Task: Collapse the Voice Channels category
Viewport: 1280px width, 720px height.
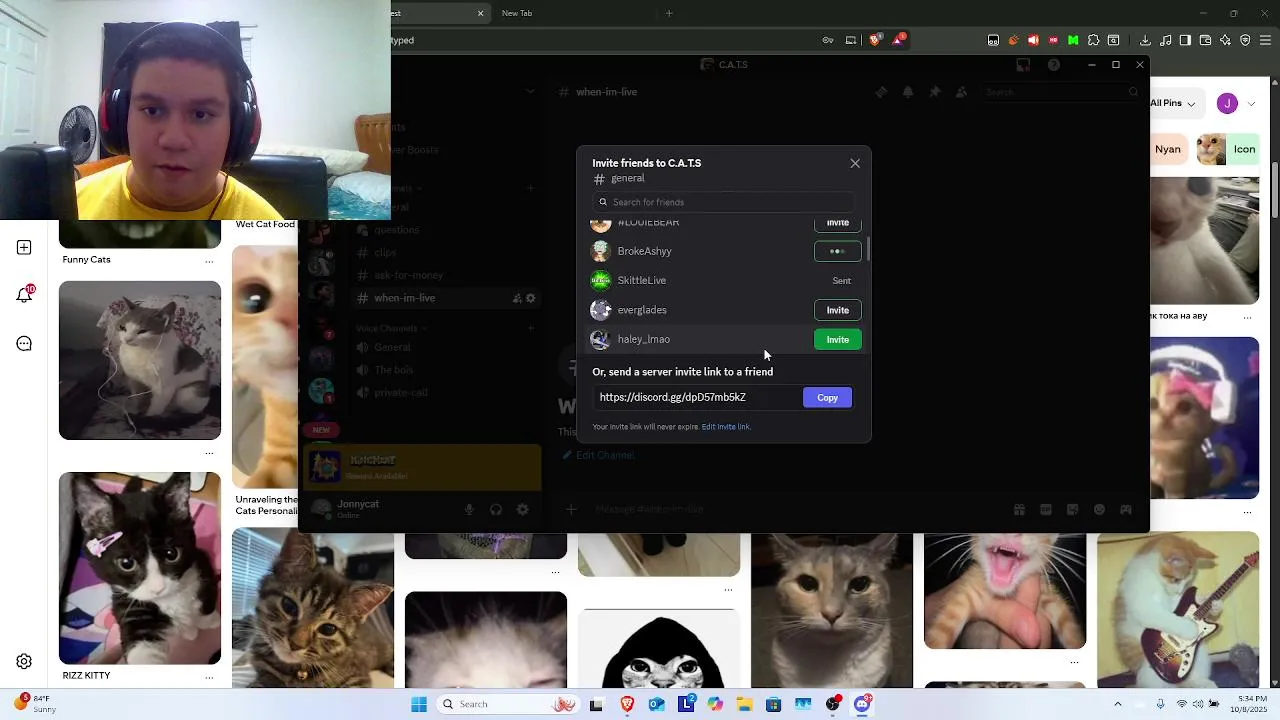Action: pyautogui.click(x=390, y=328)
